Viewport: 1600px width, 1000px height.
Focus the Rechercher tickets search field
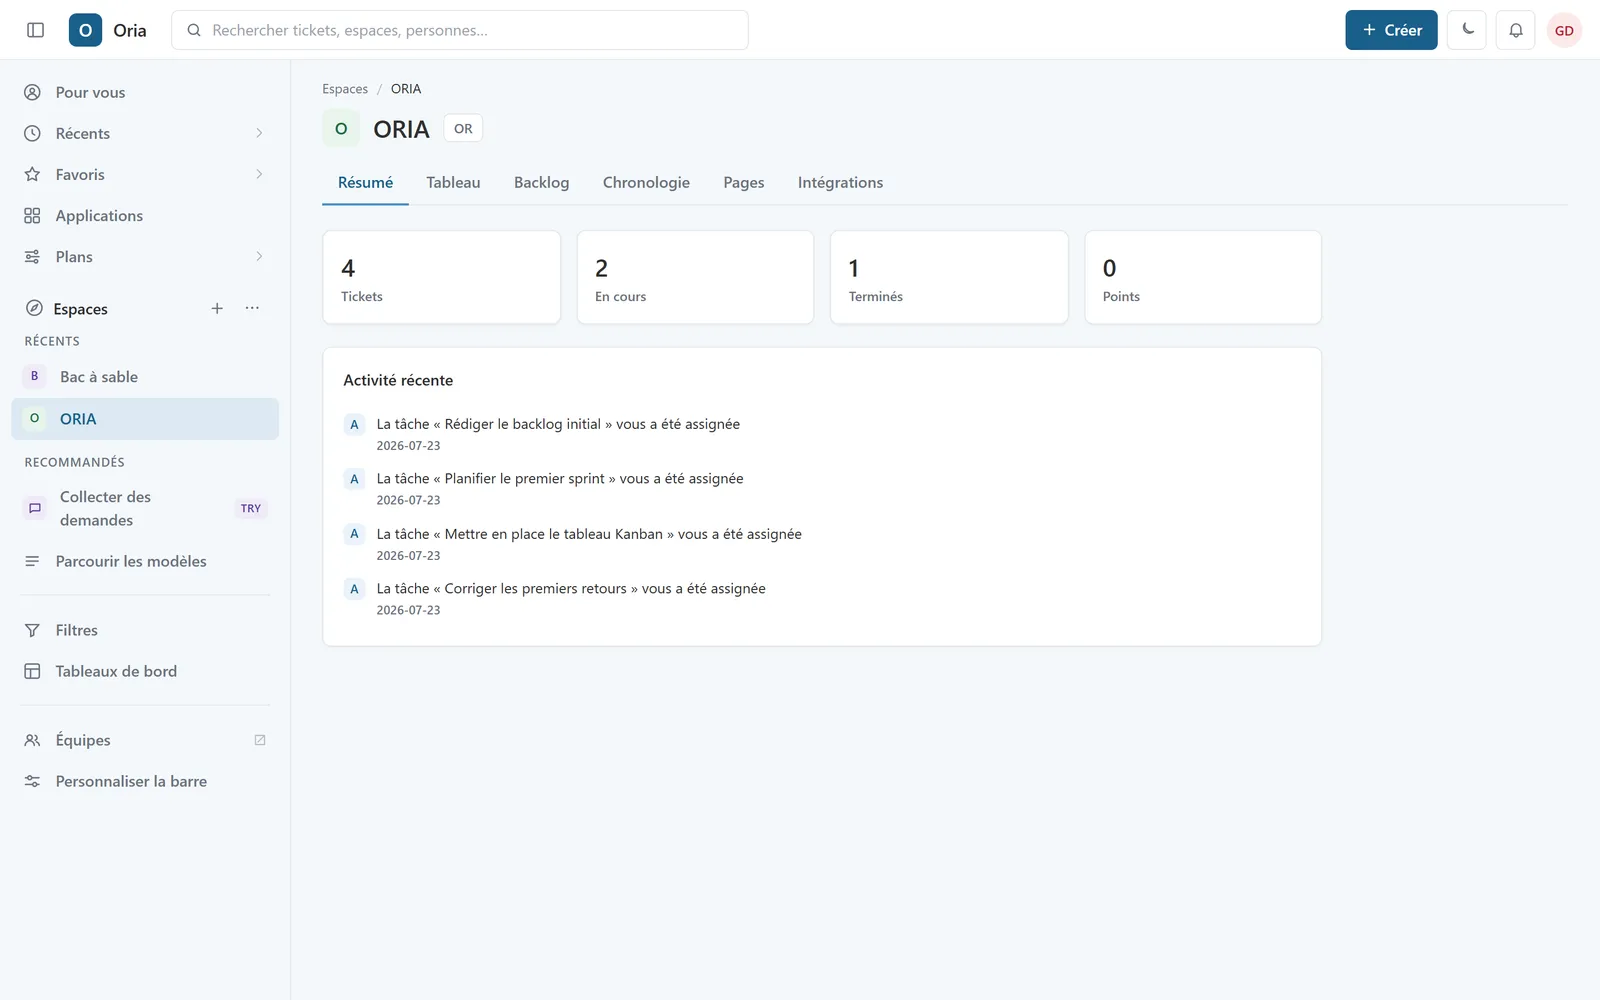click(x=460, y=30)
